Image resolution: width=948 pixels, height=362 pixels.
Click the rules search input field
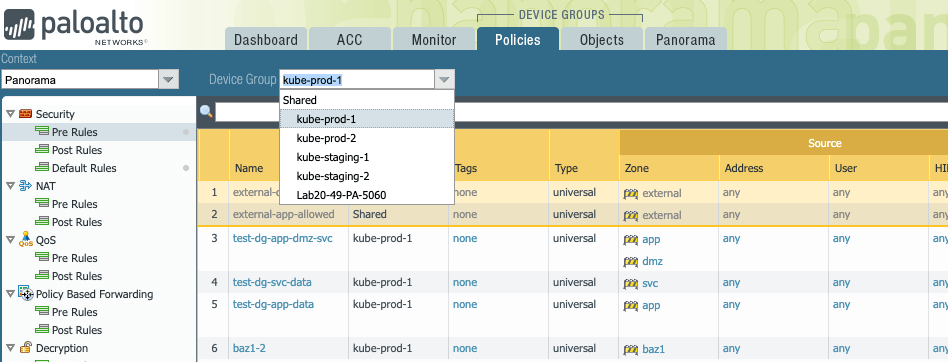581,112
